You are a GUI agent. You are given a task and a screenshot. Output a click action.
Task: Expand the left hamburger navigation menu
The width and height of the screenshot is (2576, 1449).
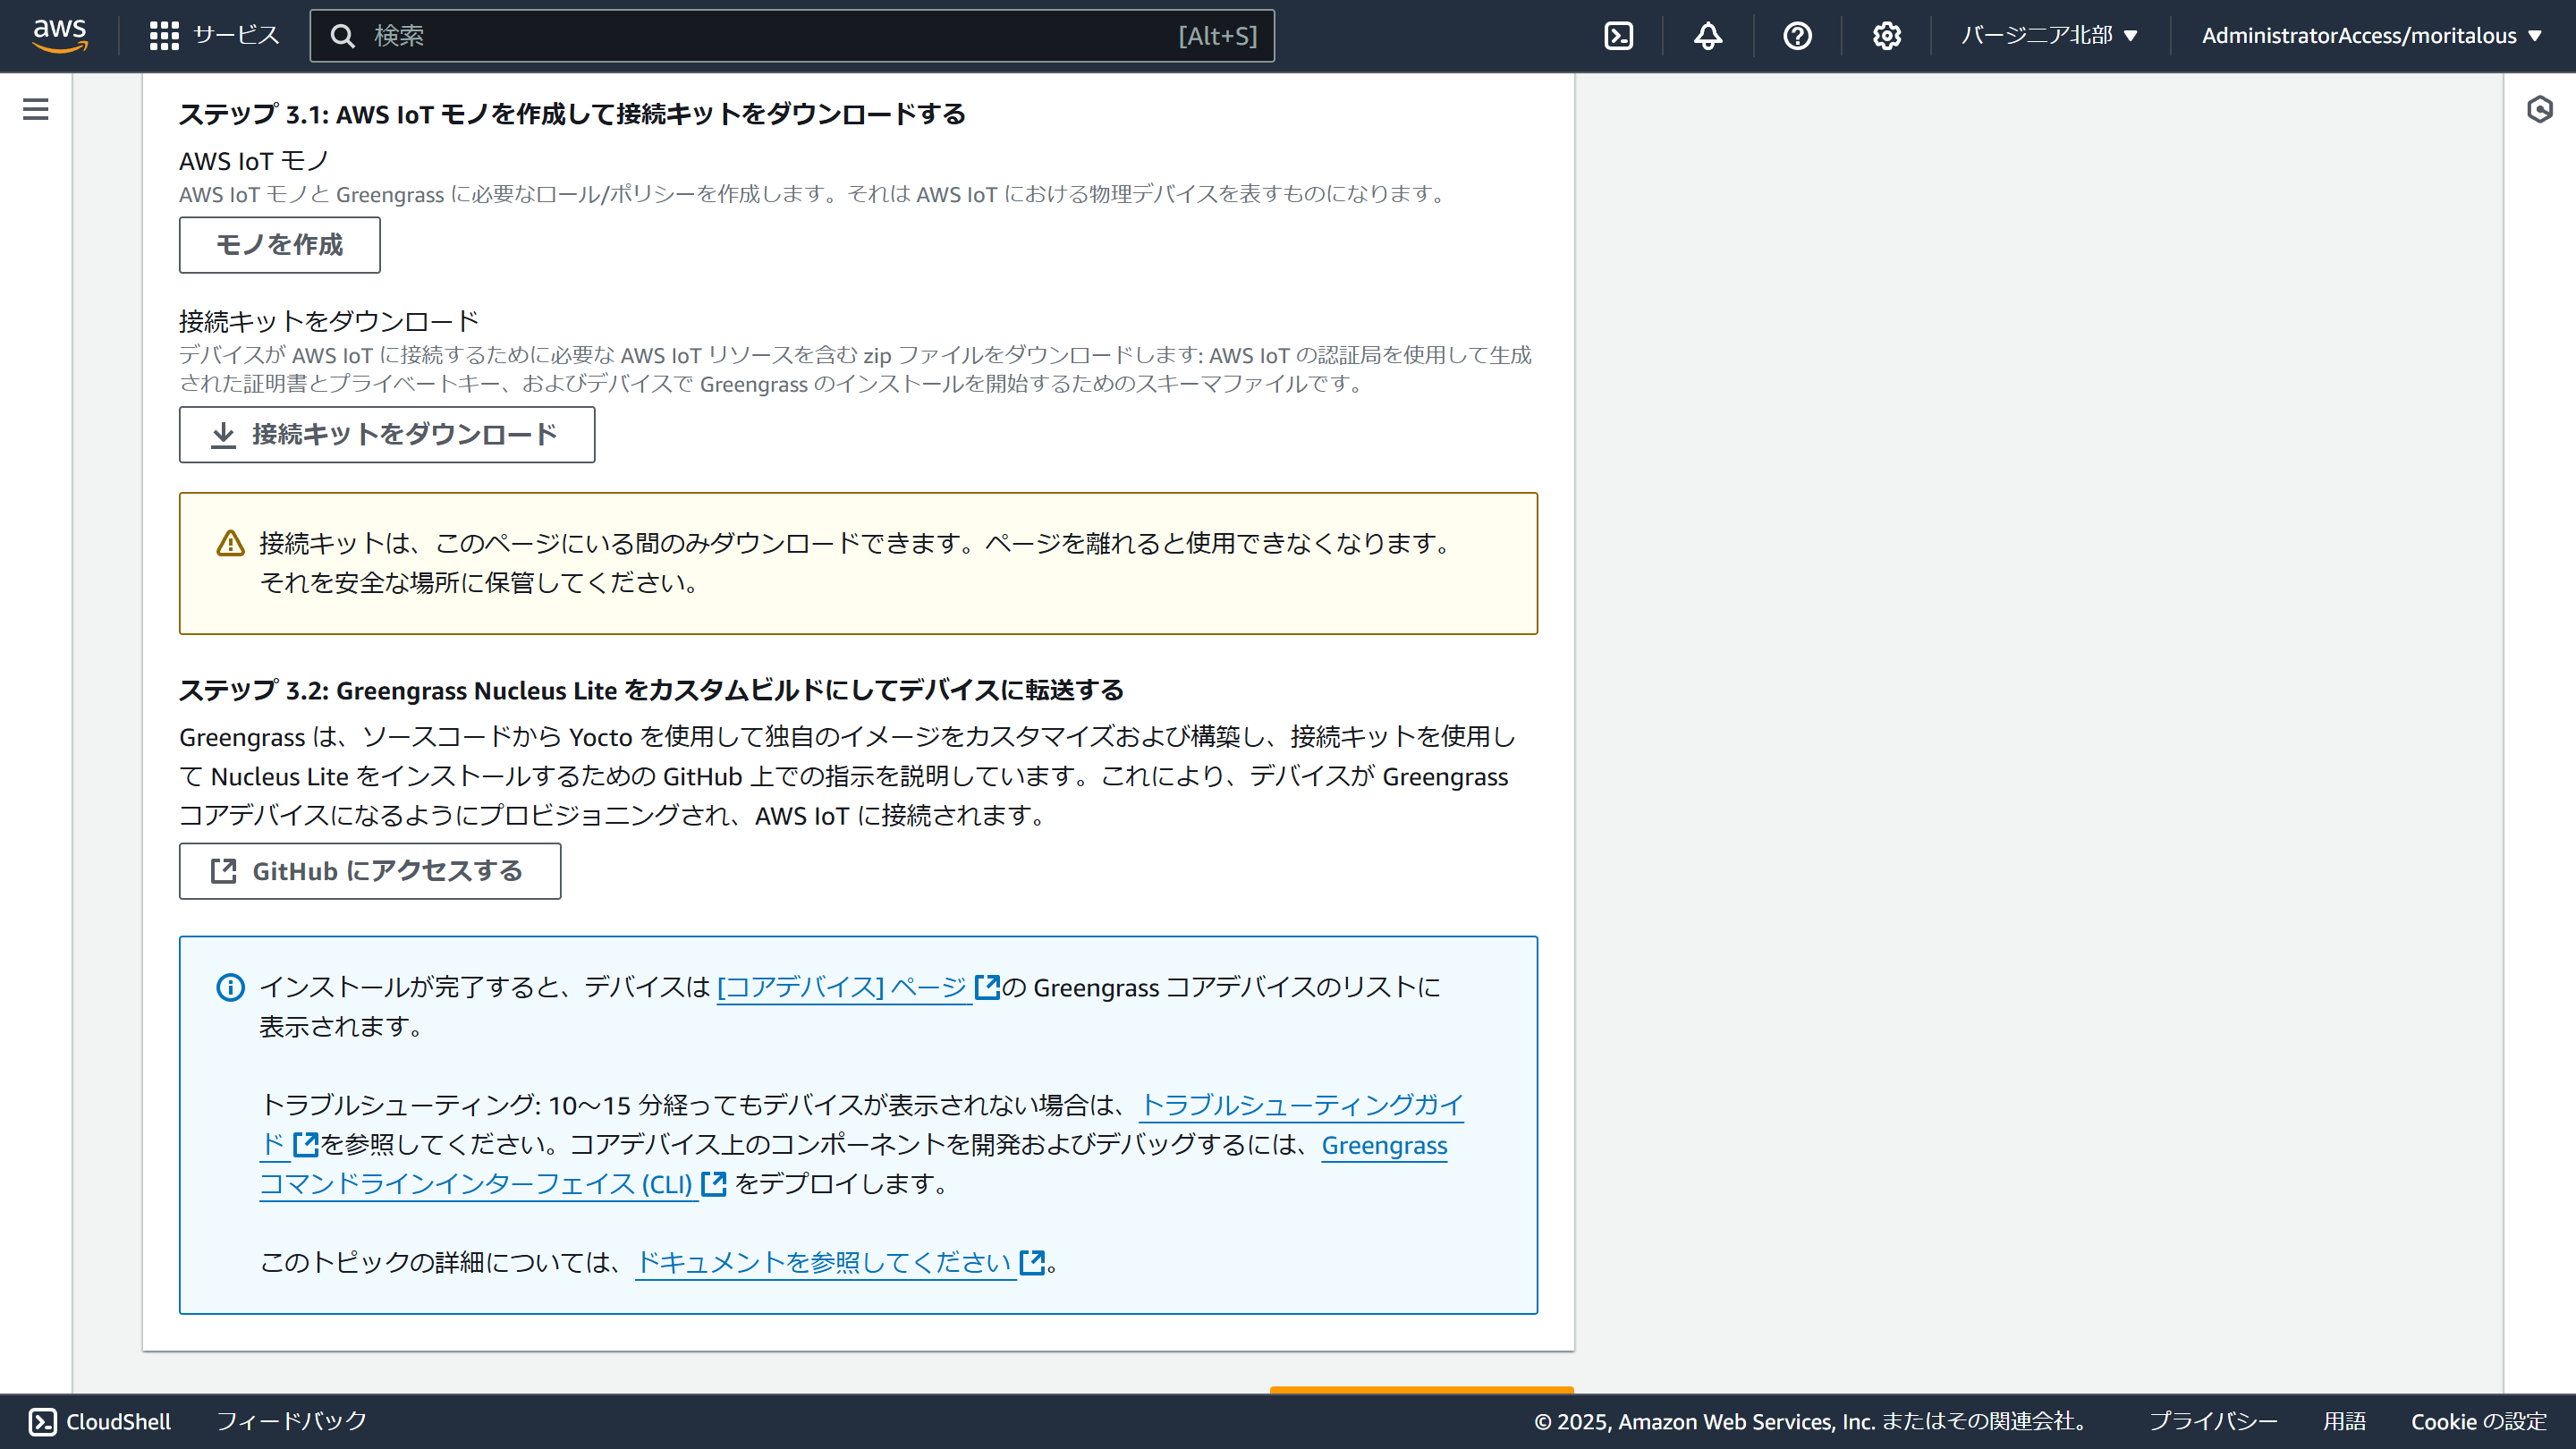coord(36,109)
